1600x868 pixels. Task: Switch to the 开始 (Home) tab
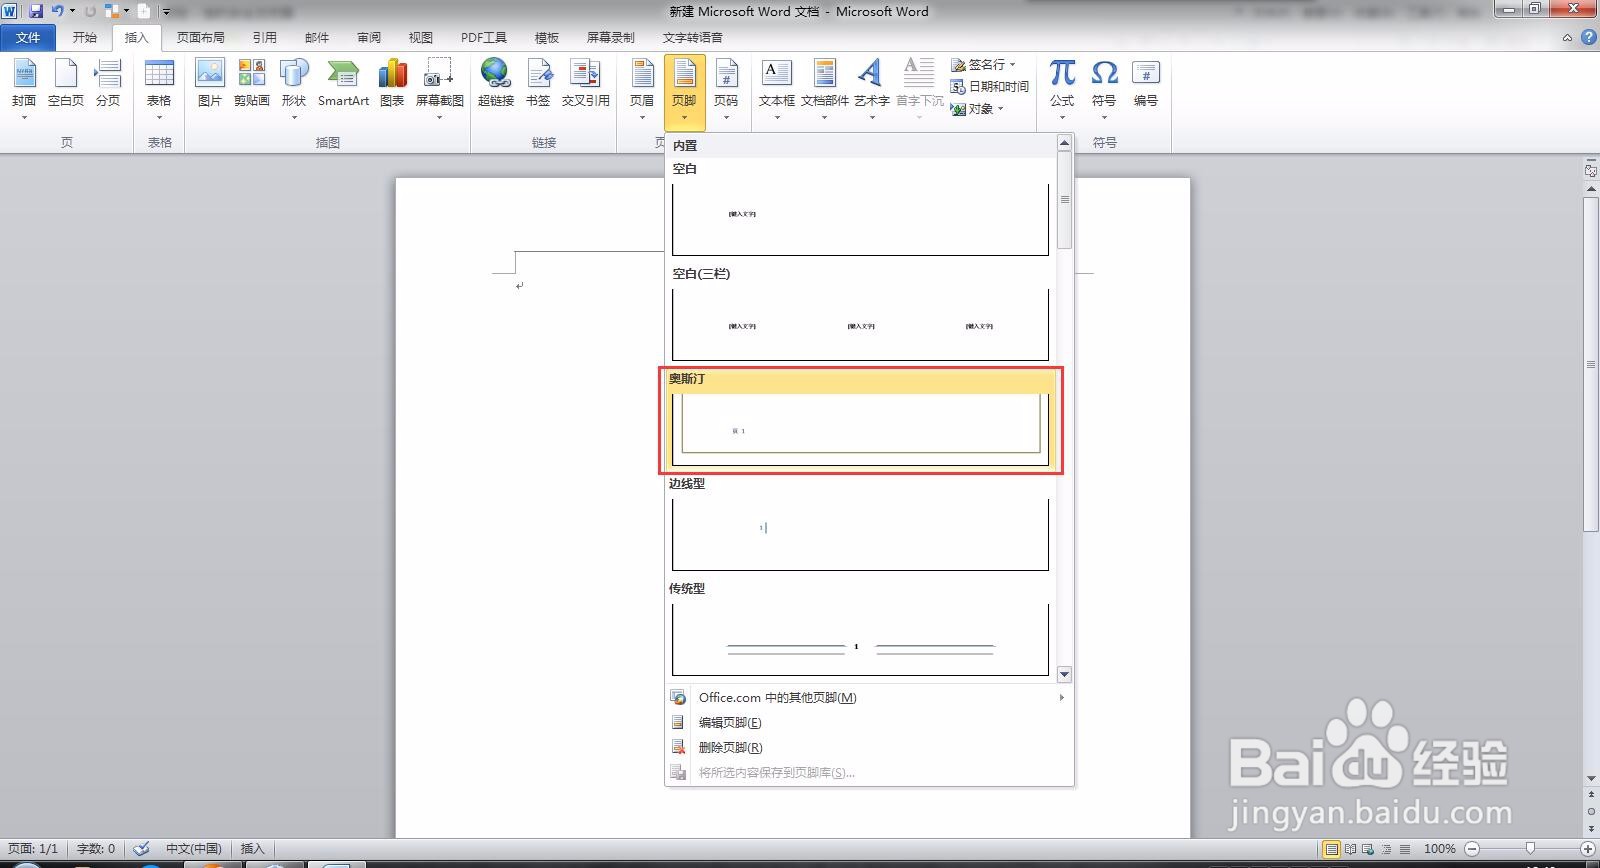coord(85,38)
